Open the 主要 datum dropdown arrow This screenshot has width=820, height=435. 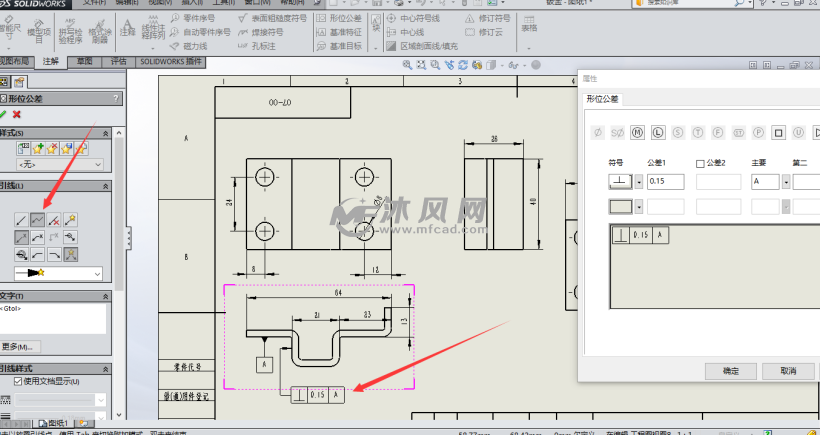(786, 182)
